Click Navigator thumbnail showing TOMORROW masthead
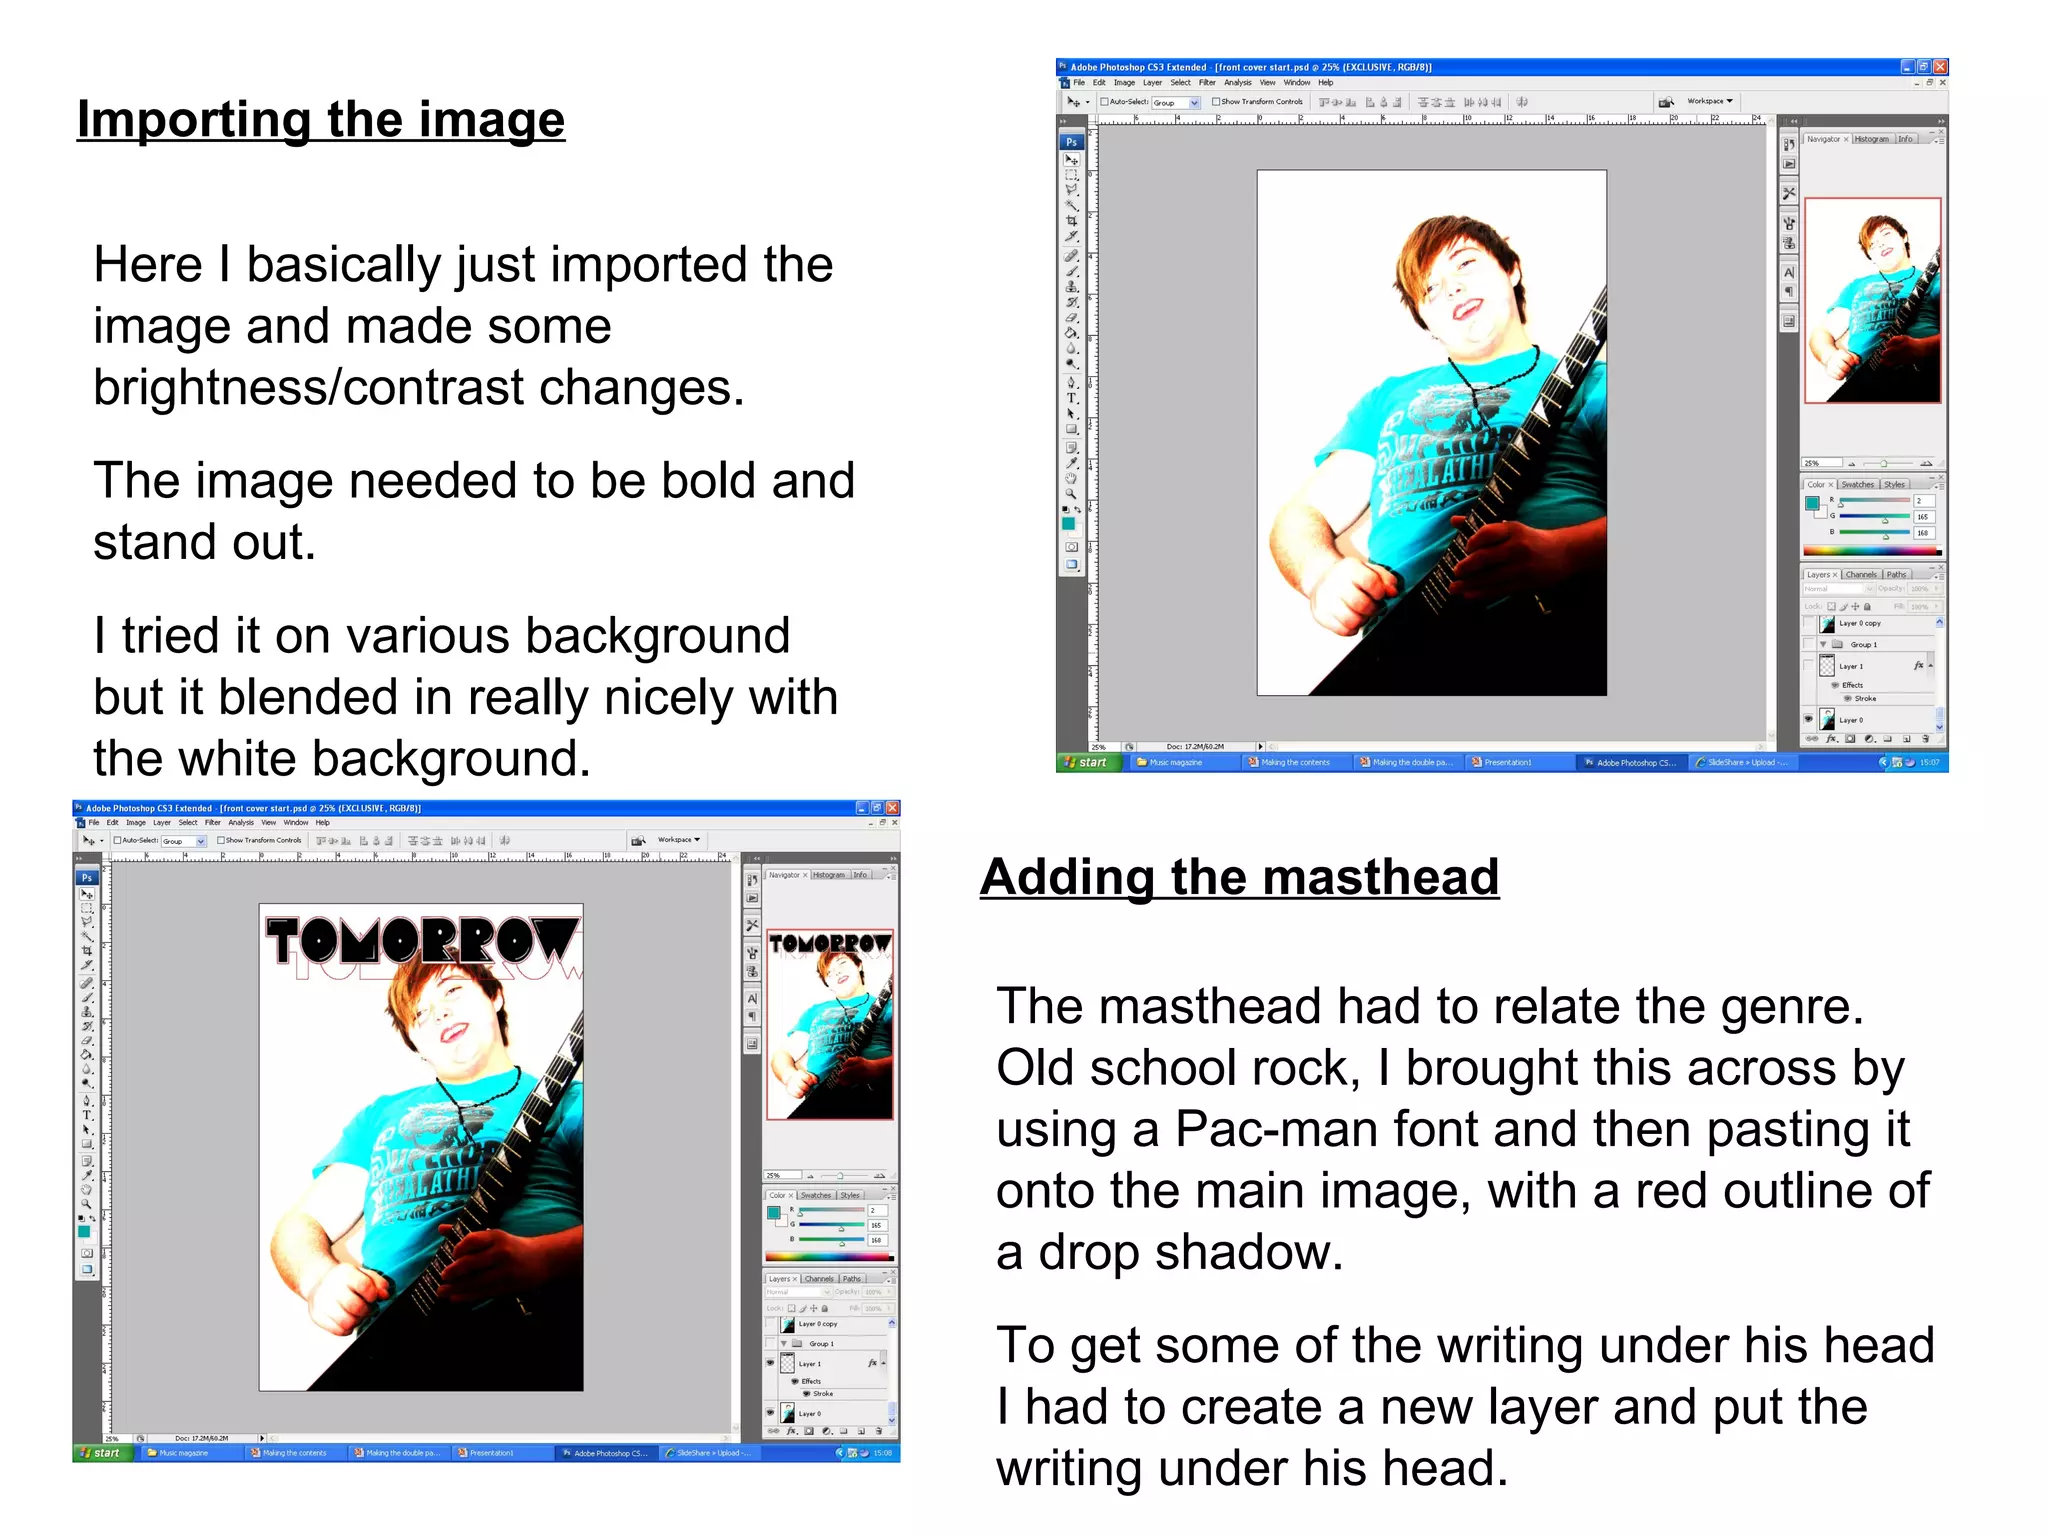The height and width of the screenshot is (1536, 2048). point(829,1024)
